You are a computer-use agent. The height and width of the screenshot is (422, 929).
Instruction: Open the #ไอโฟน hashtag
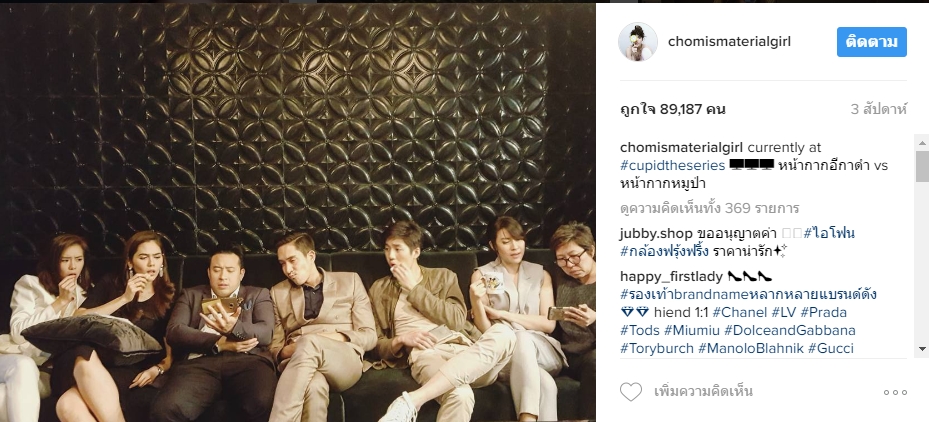[x=829, y=234]
